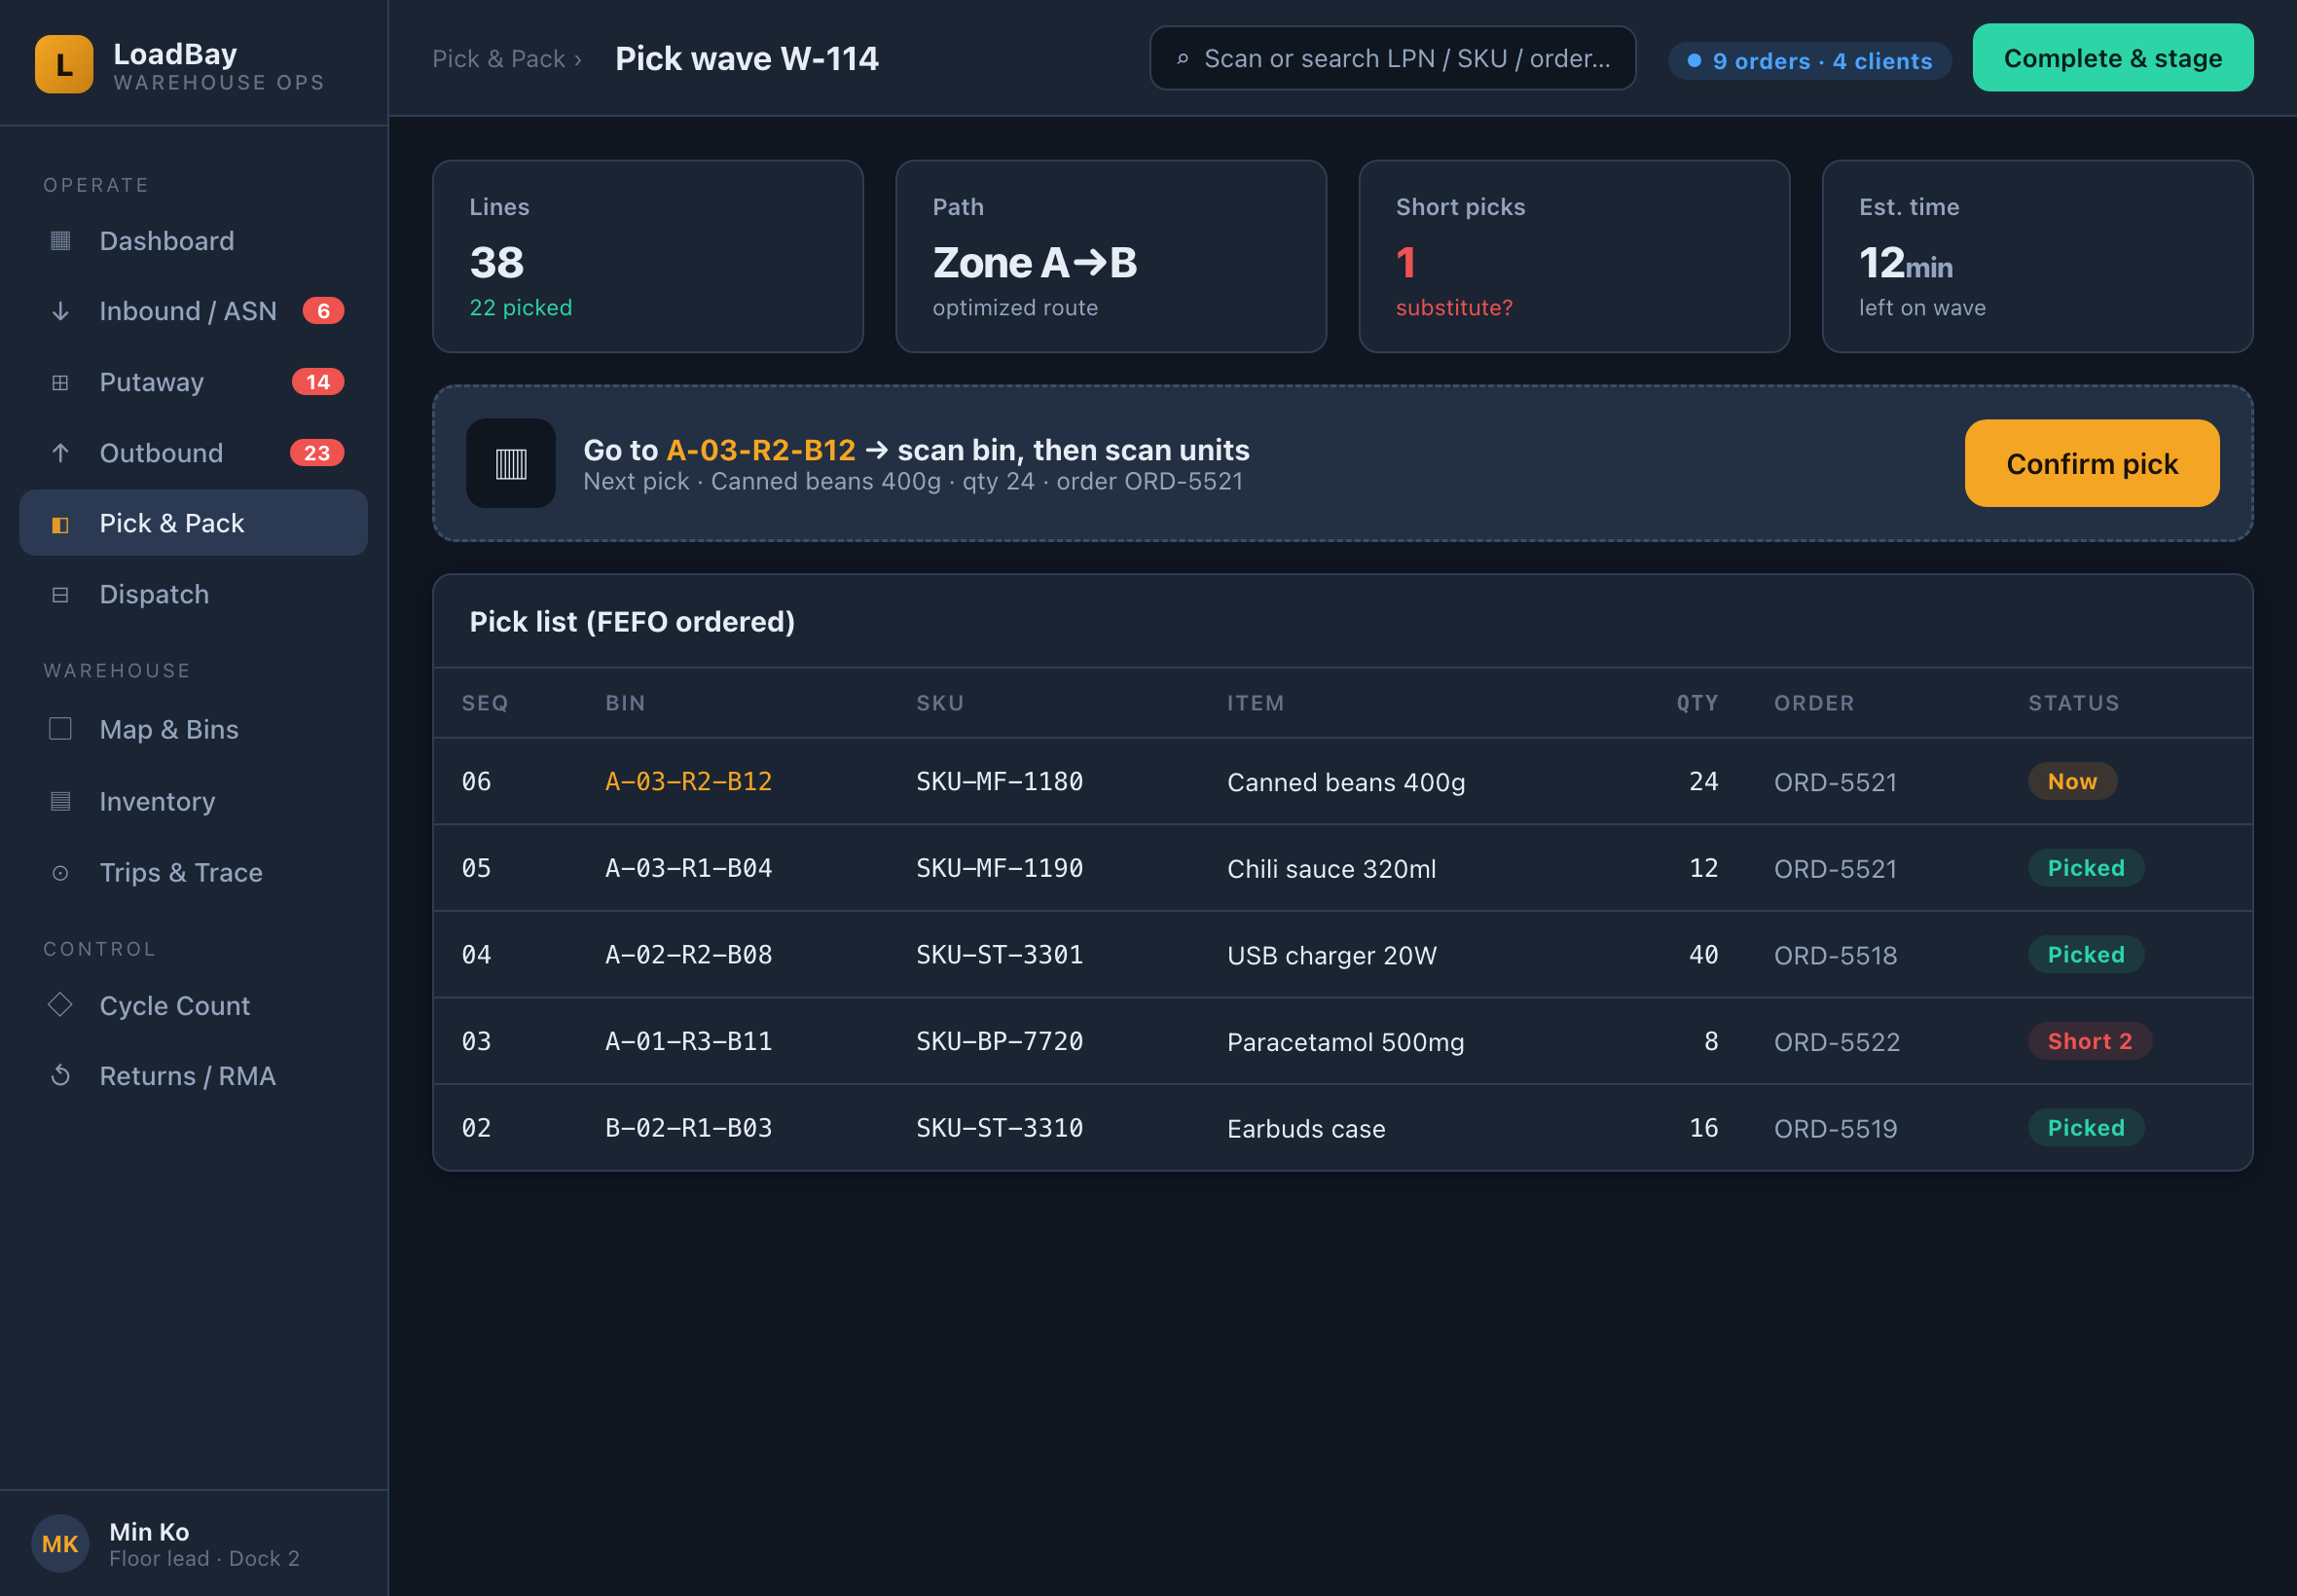Go to Cycle Count
Image resolution: width=2297 pixels, height=1596 pixels.
[194, 1005]
